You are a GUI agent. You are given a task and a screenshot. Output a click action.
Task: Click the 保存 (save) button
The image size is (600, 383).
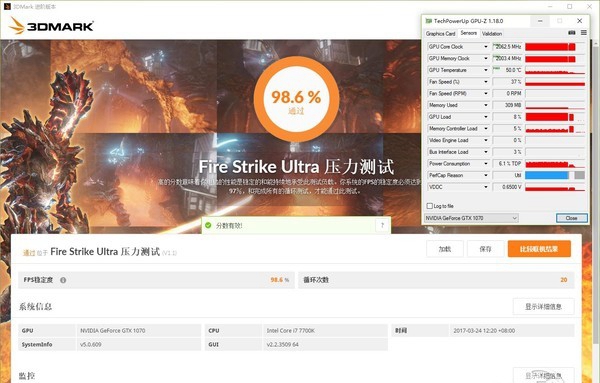coord(485,249)
